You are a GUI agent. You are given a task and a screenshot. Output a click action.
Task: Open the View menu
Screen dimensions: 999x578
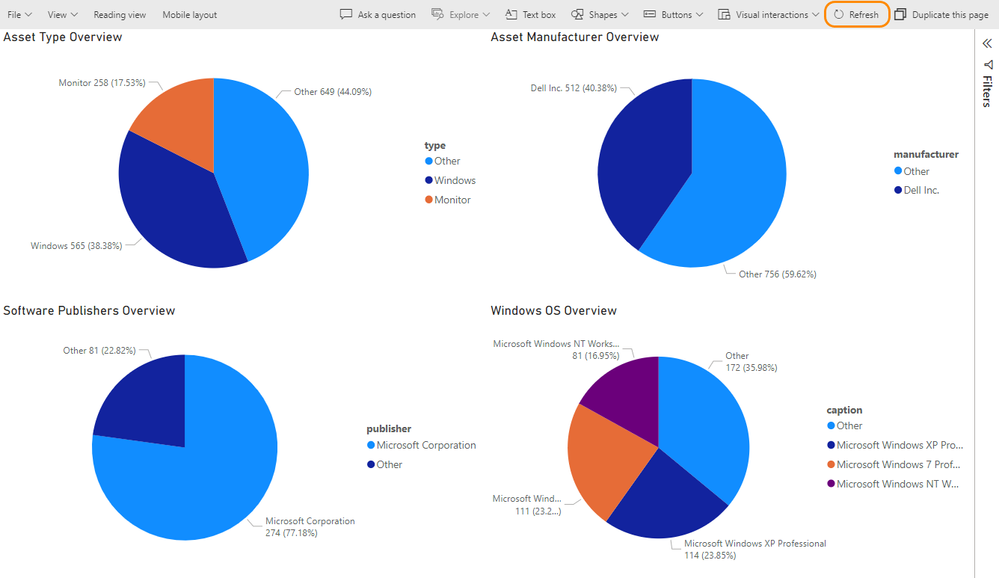point(62,15)
